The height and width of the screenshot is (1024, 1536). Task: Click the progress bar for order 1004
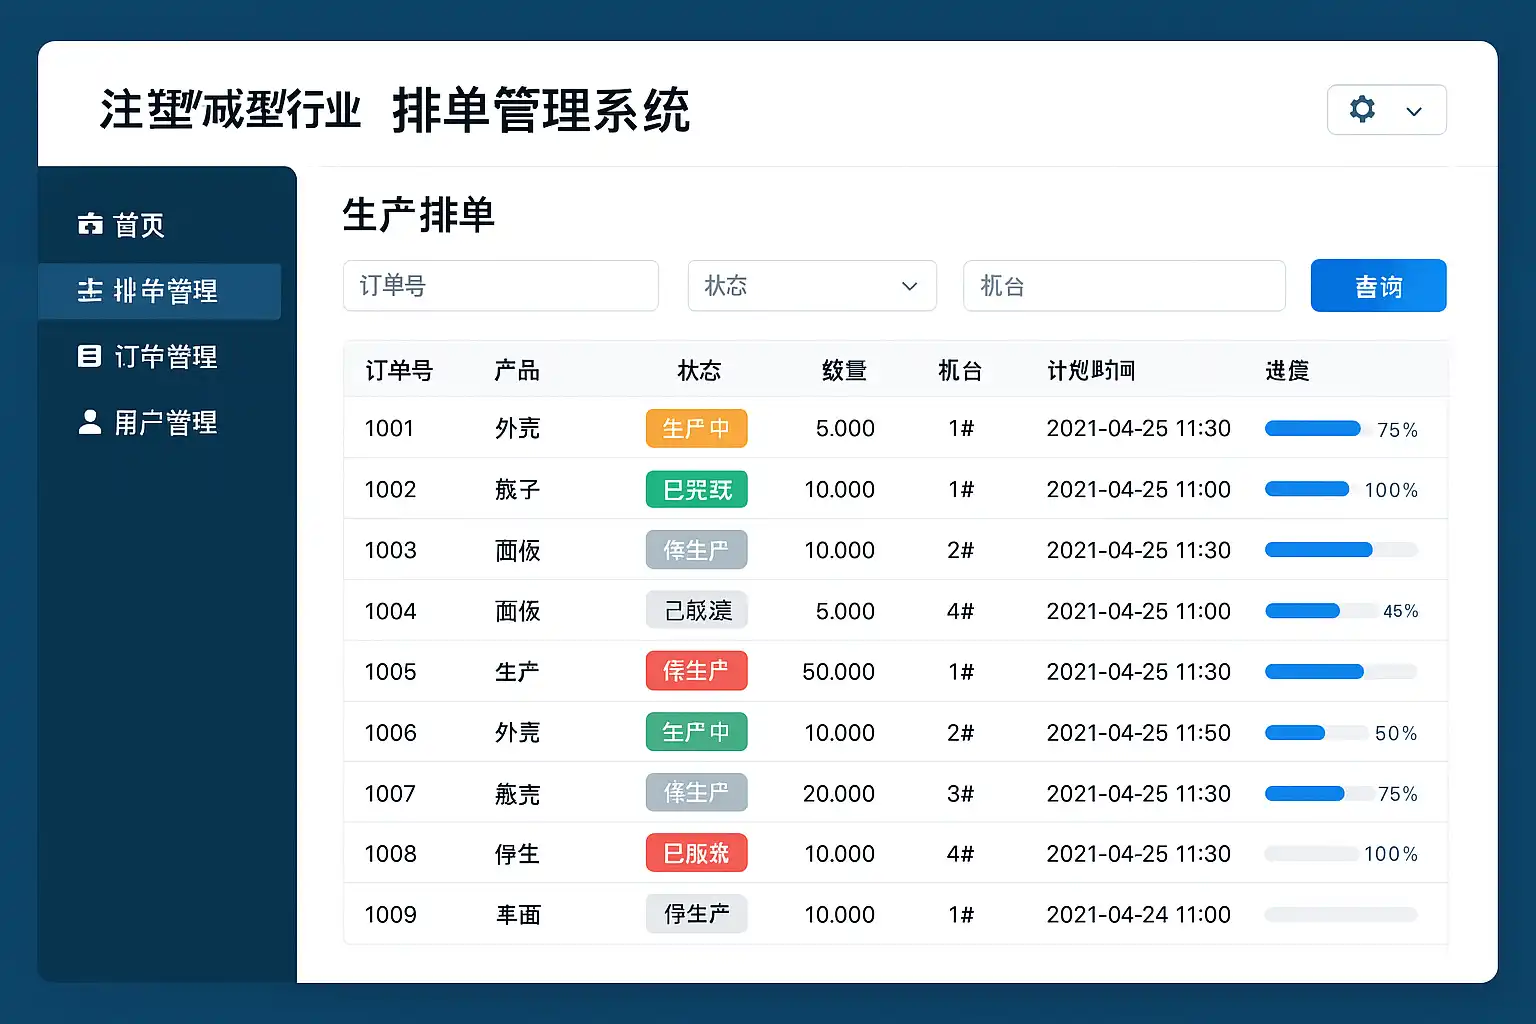(x=1318, y=611)
